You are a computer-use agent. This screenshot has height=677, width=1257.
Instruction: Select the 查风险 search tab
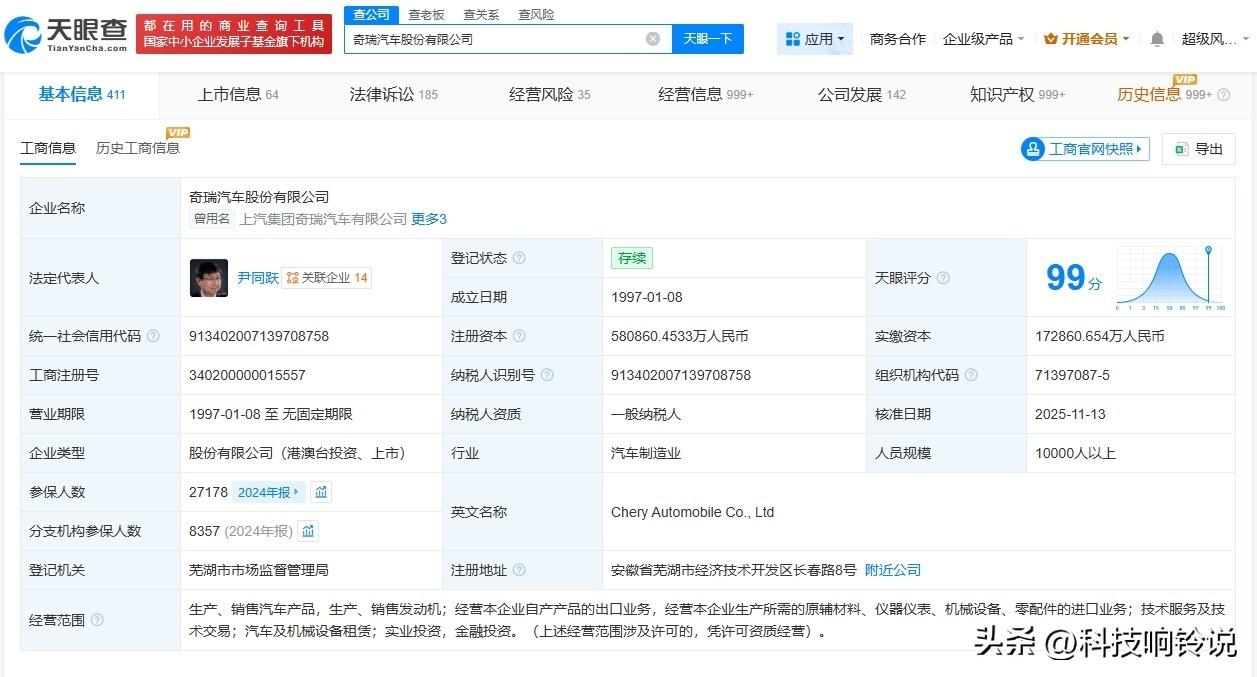click(x=536, y=15)
